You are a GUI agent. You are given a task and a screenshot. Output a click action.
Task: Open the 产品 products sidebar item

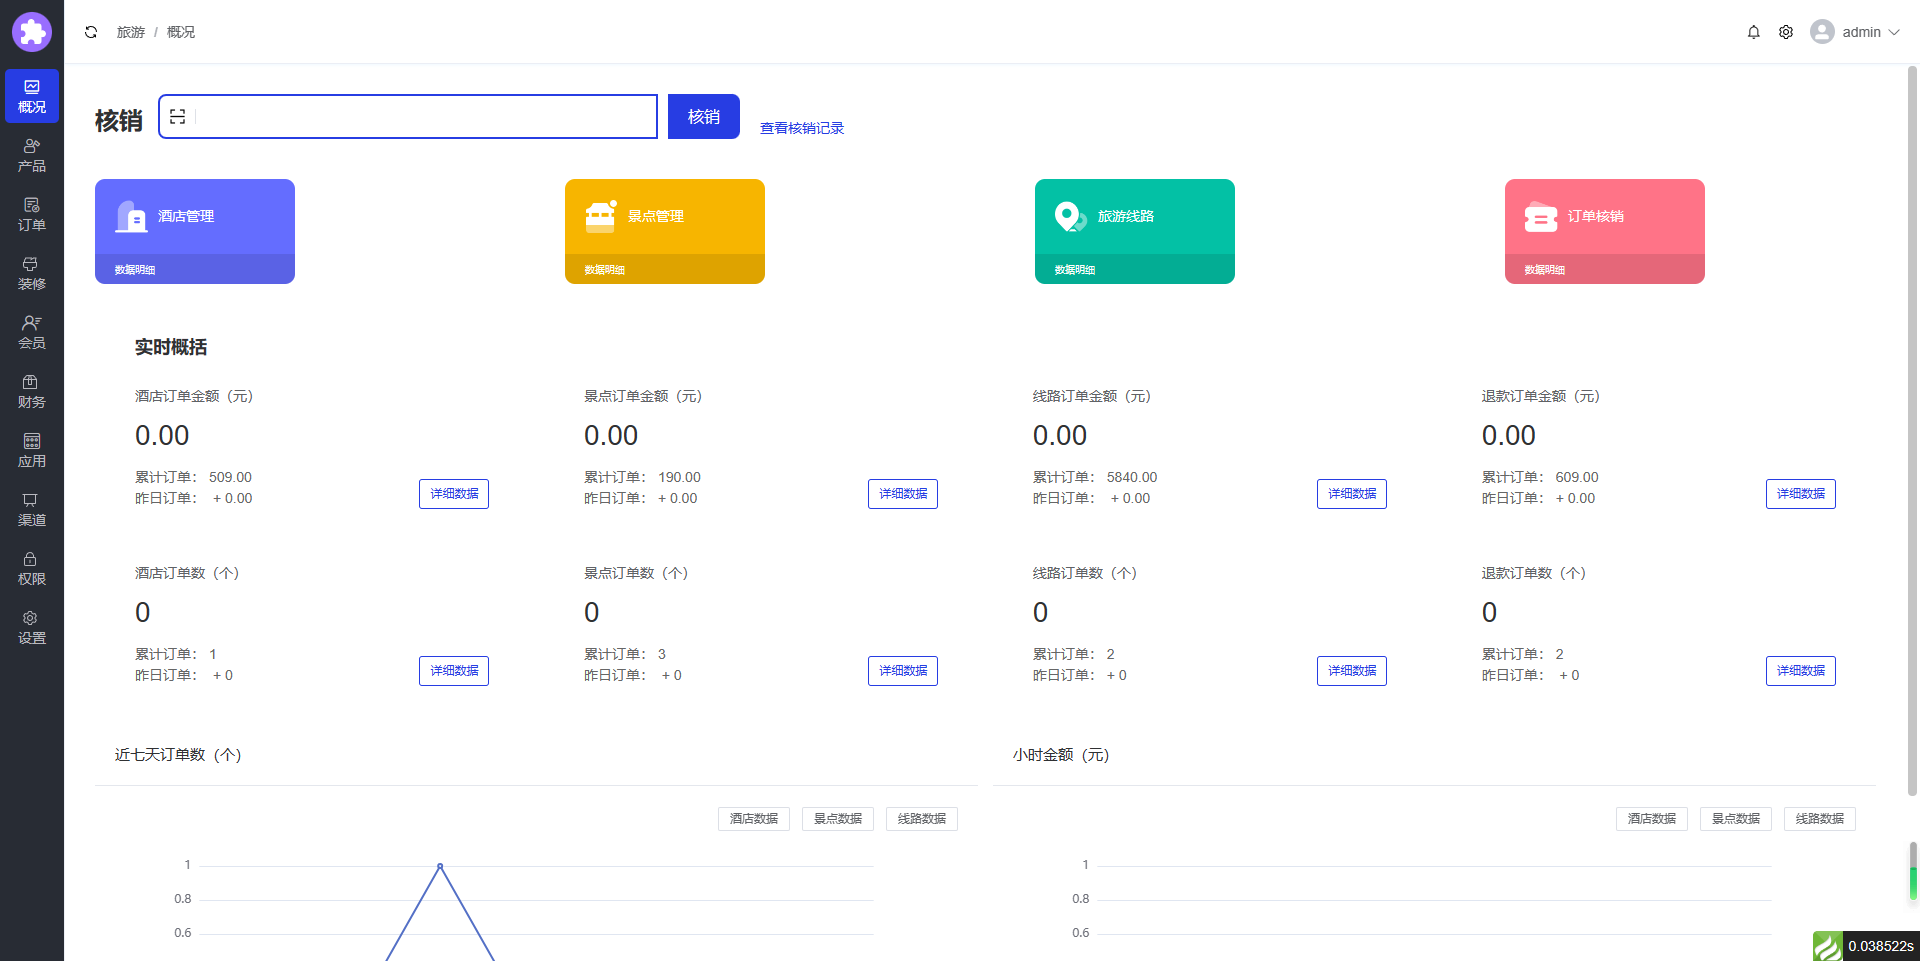pyautogui.click(x=32, y=155)
